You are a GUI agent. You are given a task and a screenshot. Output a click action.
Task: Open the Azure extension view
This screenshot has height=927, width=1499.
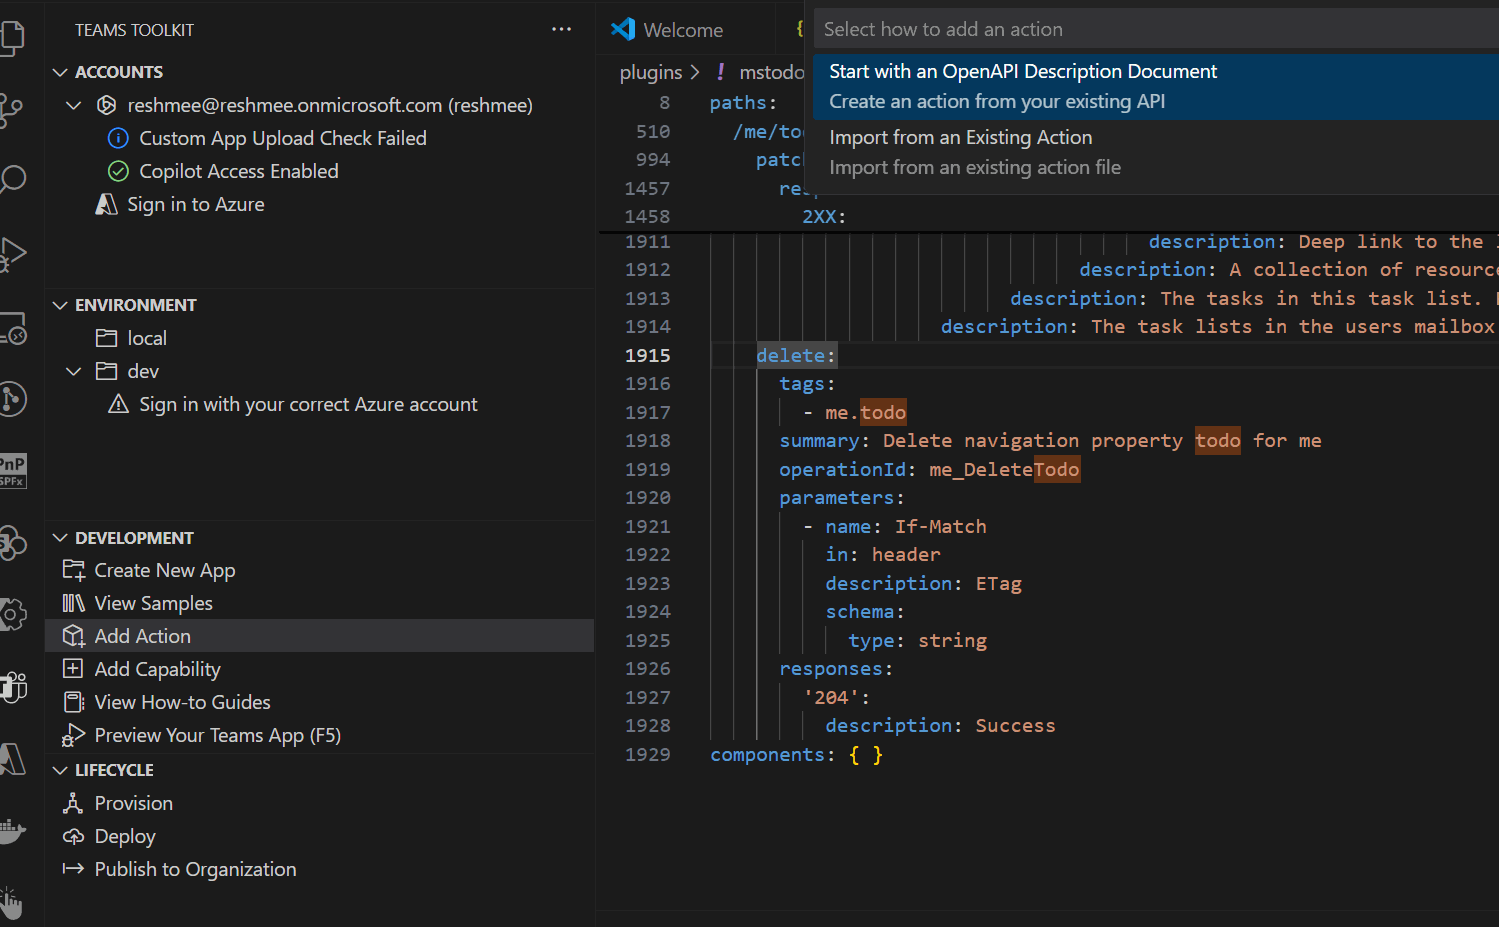click(x=14, y=760)
